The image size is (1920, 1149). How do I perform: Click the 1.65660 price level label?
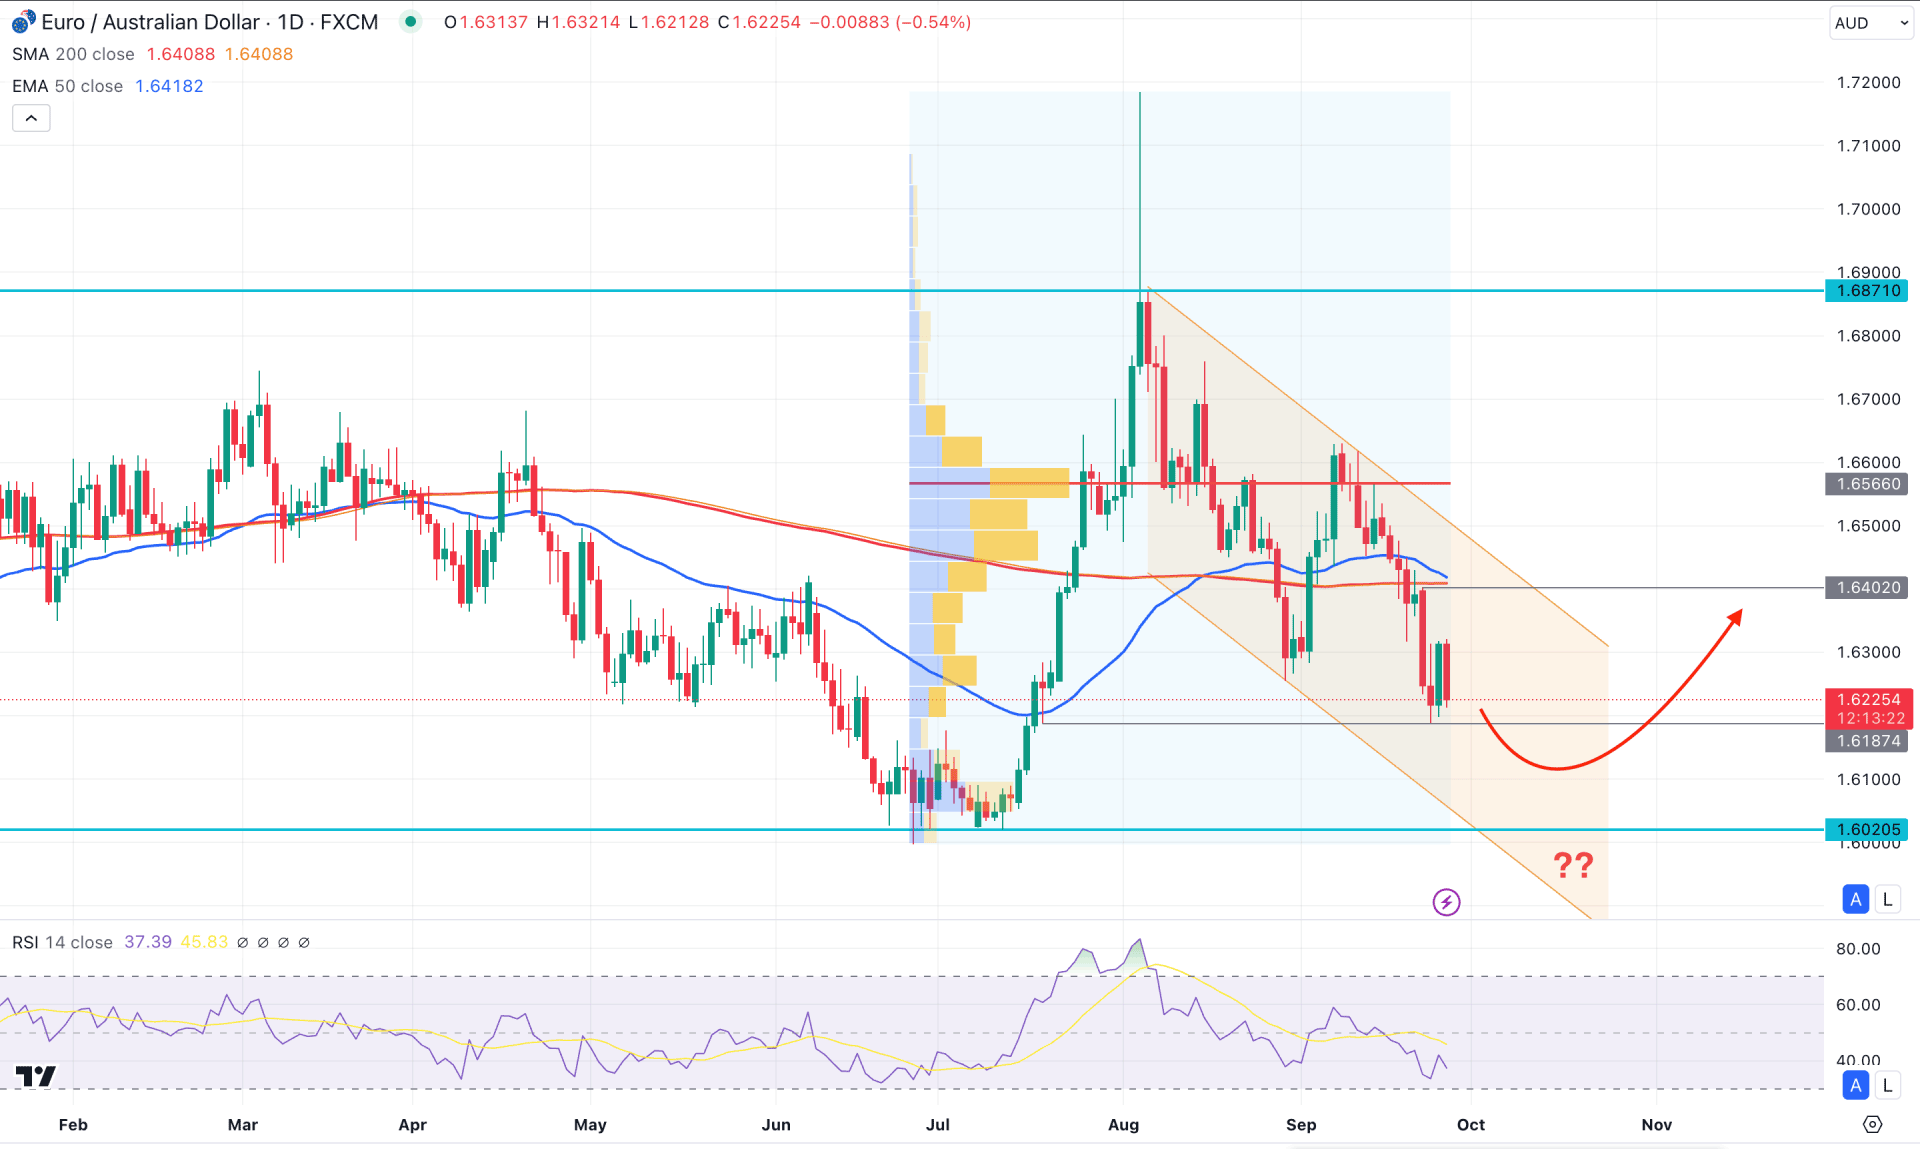click(x=1868, y=484)
